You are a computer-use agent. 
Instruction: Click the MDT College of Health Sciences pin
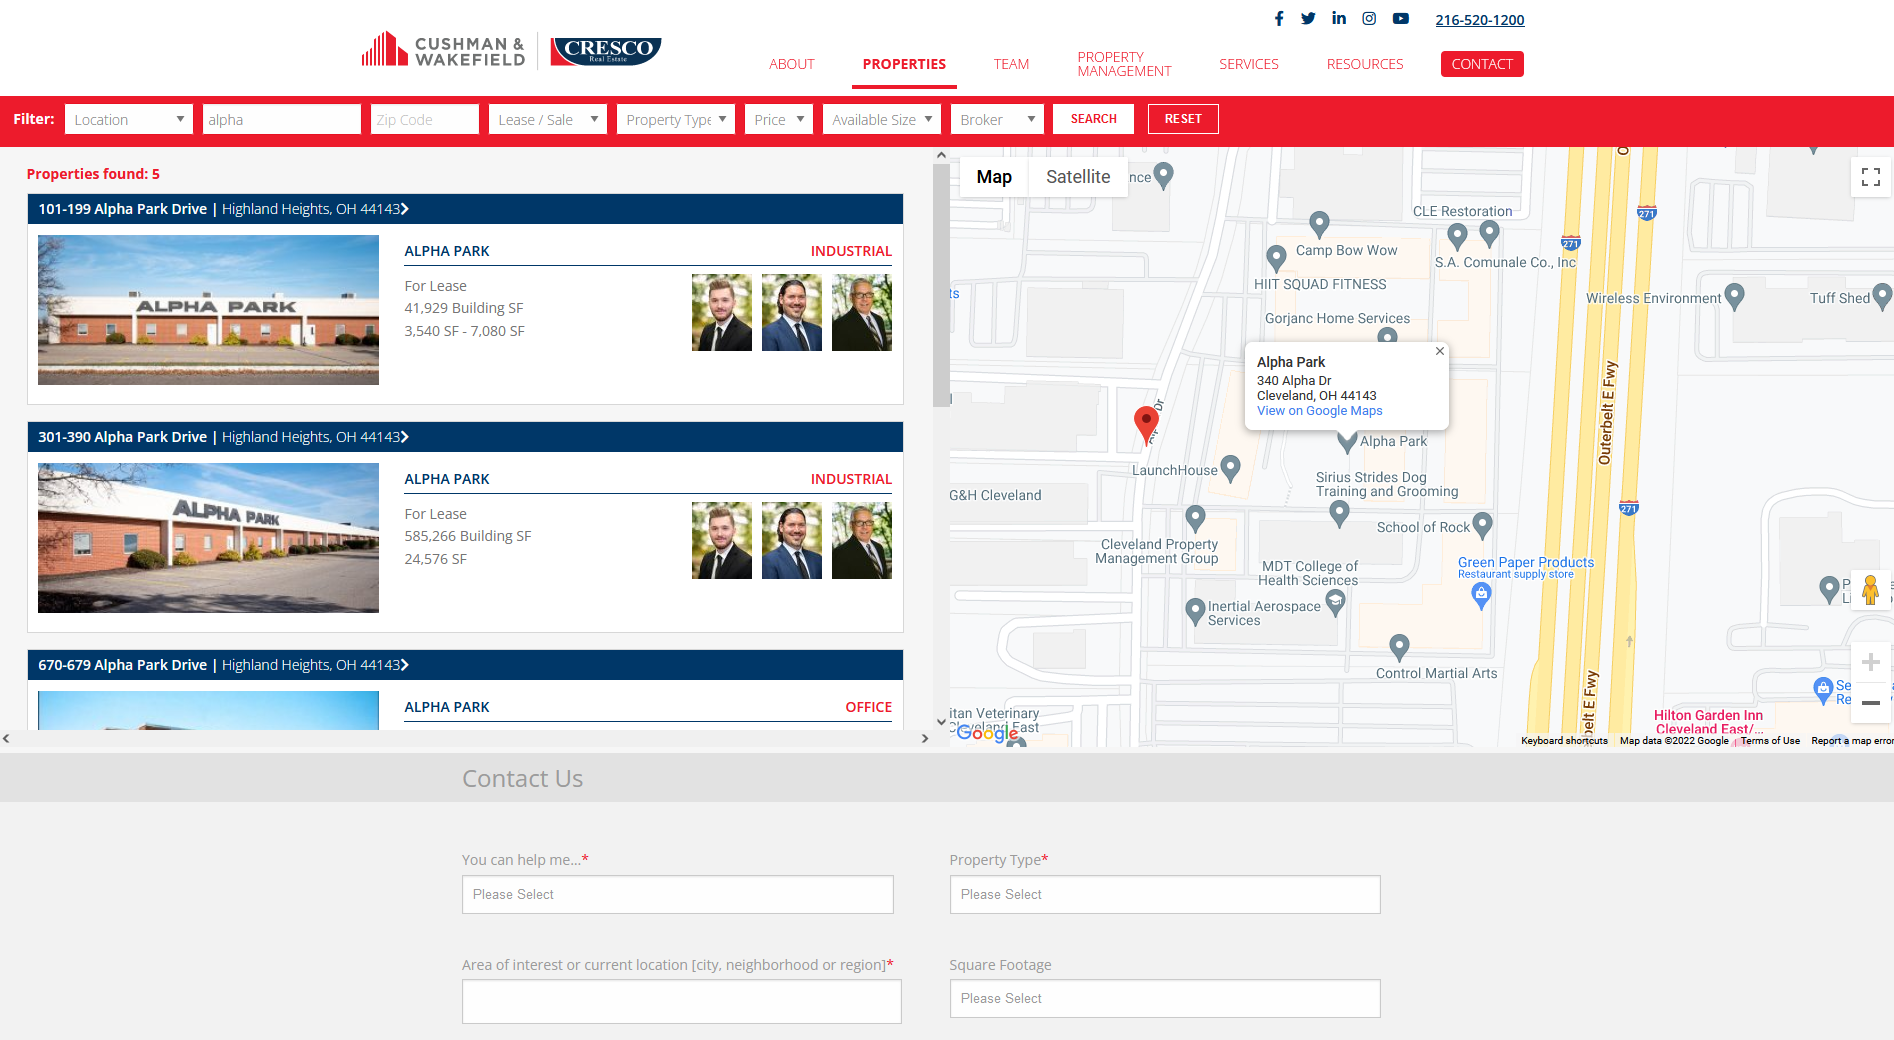1335,601
